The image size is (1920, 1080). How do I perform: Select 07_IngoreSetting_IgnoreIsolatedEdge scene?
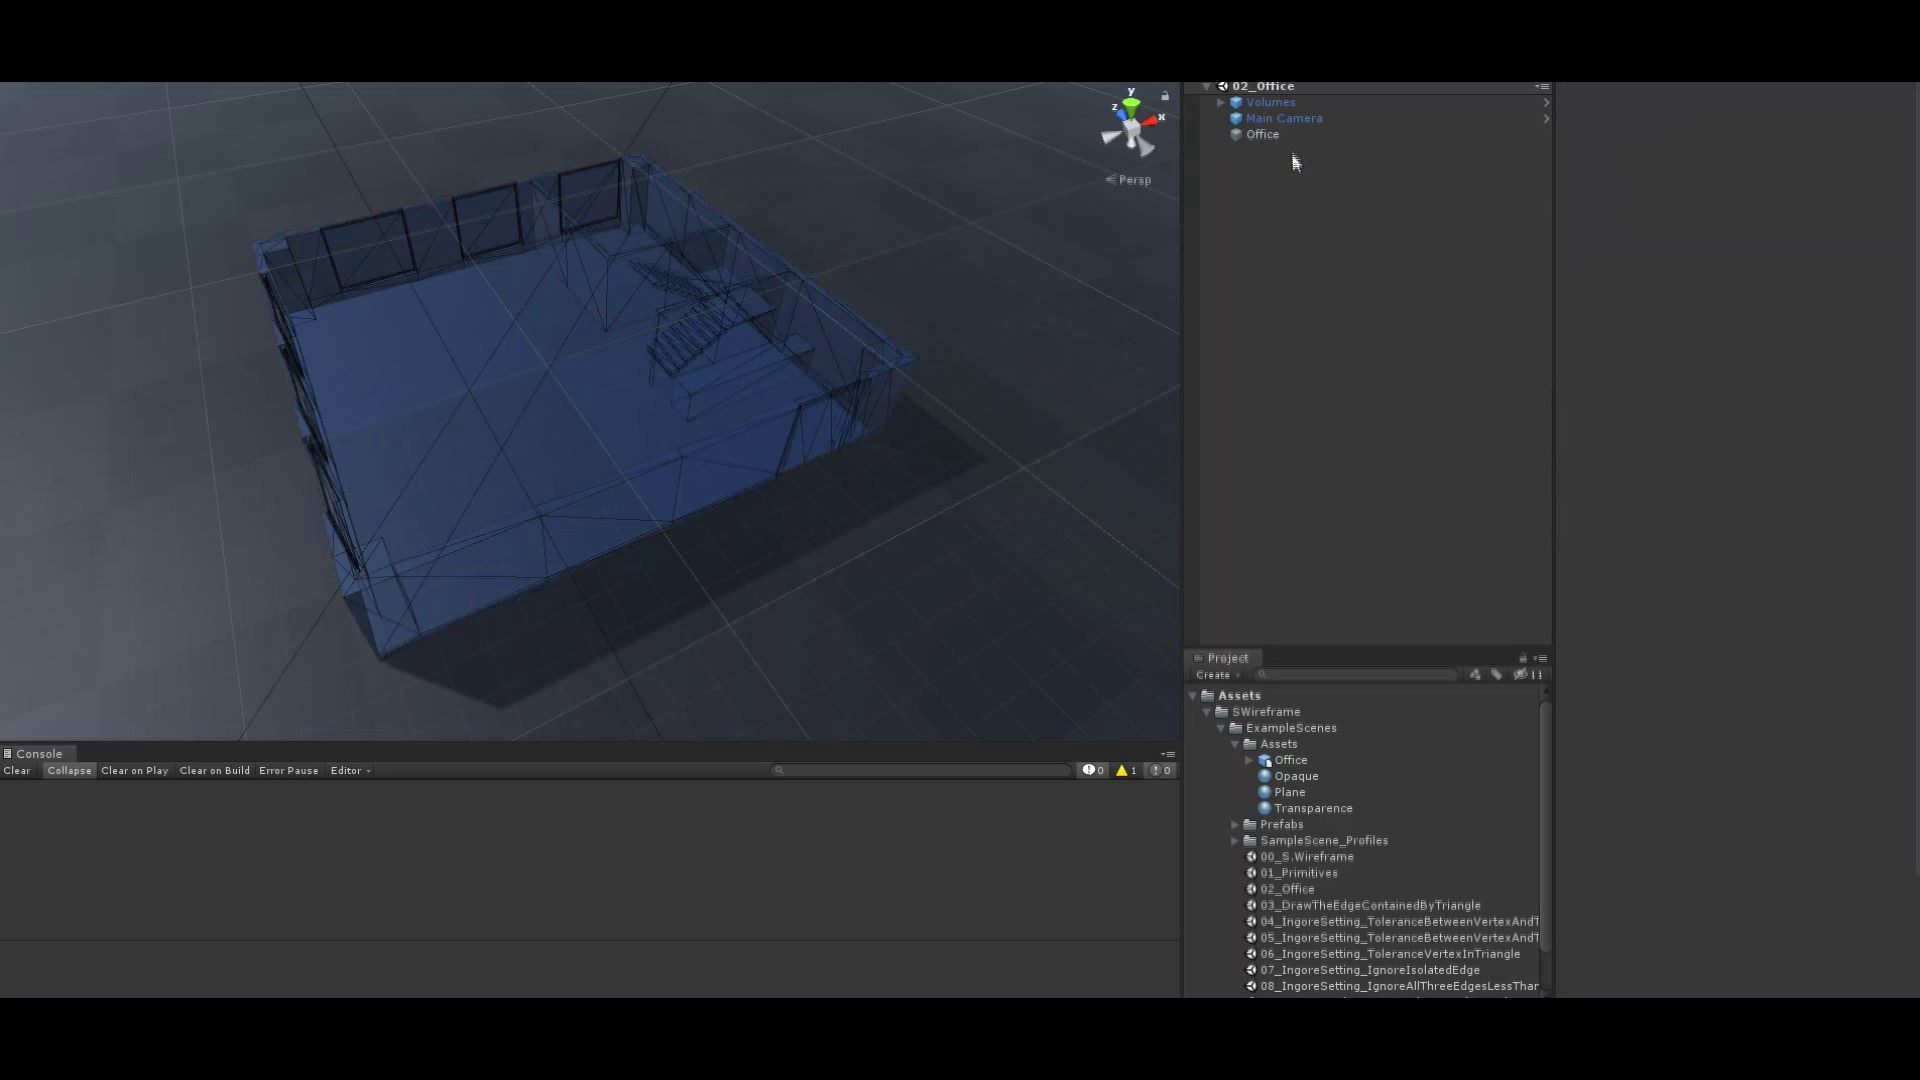(x=1370, y=970)
